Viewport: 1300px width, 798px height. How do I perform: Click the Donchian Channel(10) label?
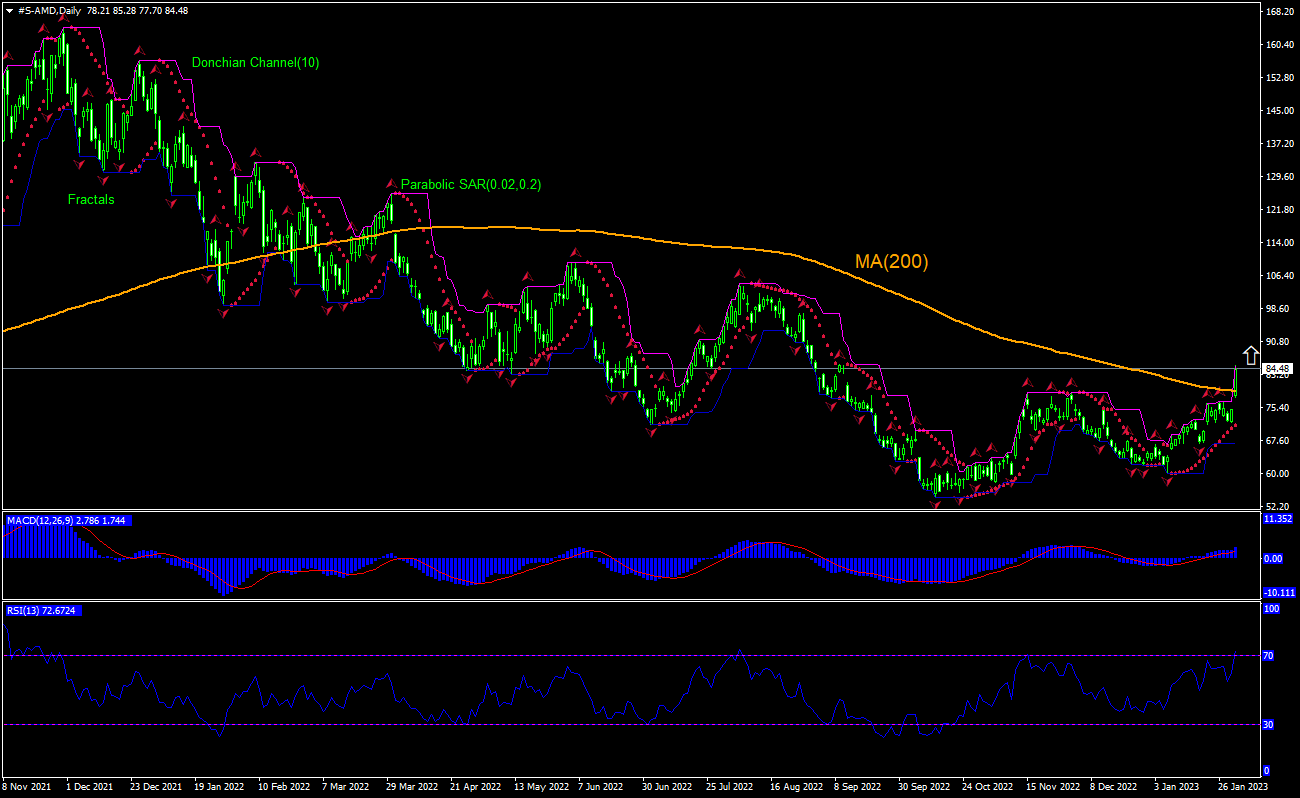point(256,62)
